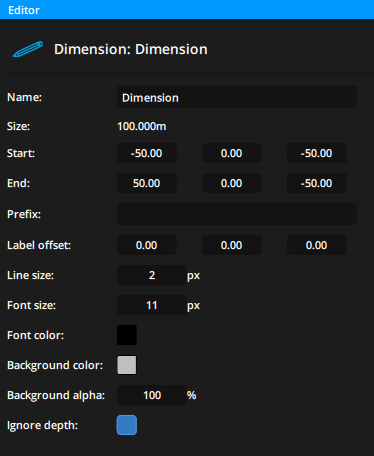Select the Start X field showing -50.00
The width and height of the screenshot is (374, 456).
click(147, 153)
